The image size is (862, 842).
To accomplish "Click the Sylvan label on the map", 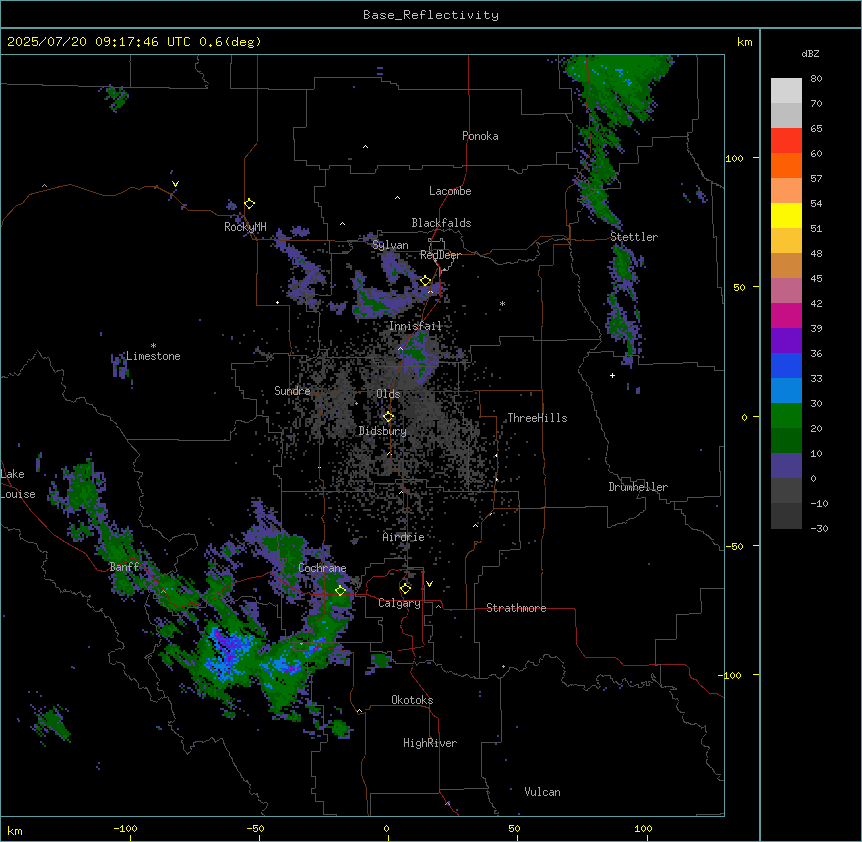I will tap(390, 245).
